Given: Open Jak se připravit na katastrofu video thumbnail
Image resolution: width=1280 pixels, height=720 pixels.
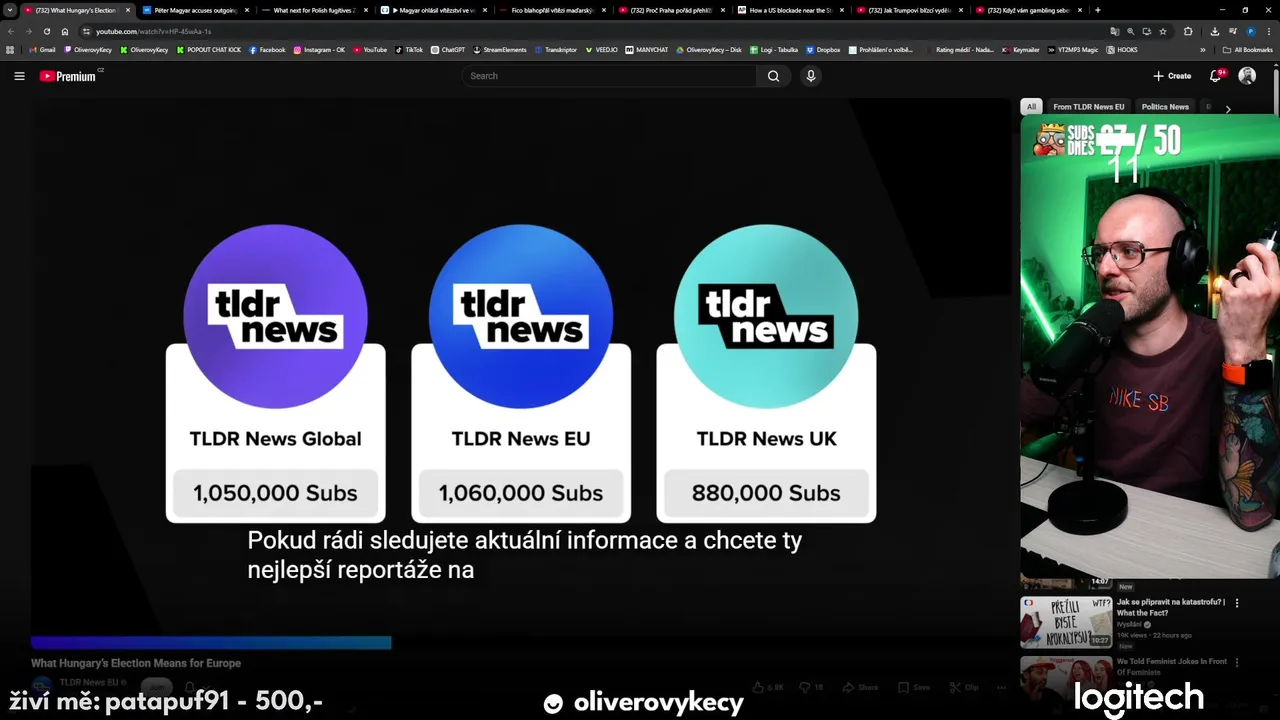Looking at the screenshot, I should coord(1065,622).
